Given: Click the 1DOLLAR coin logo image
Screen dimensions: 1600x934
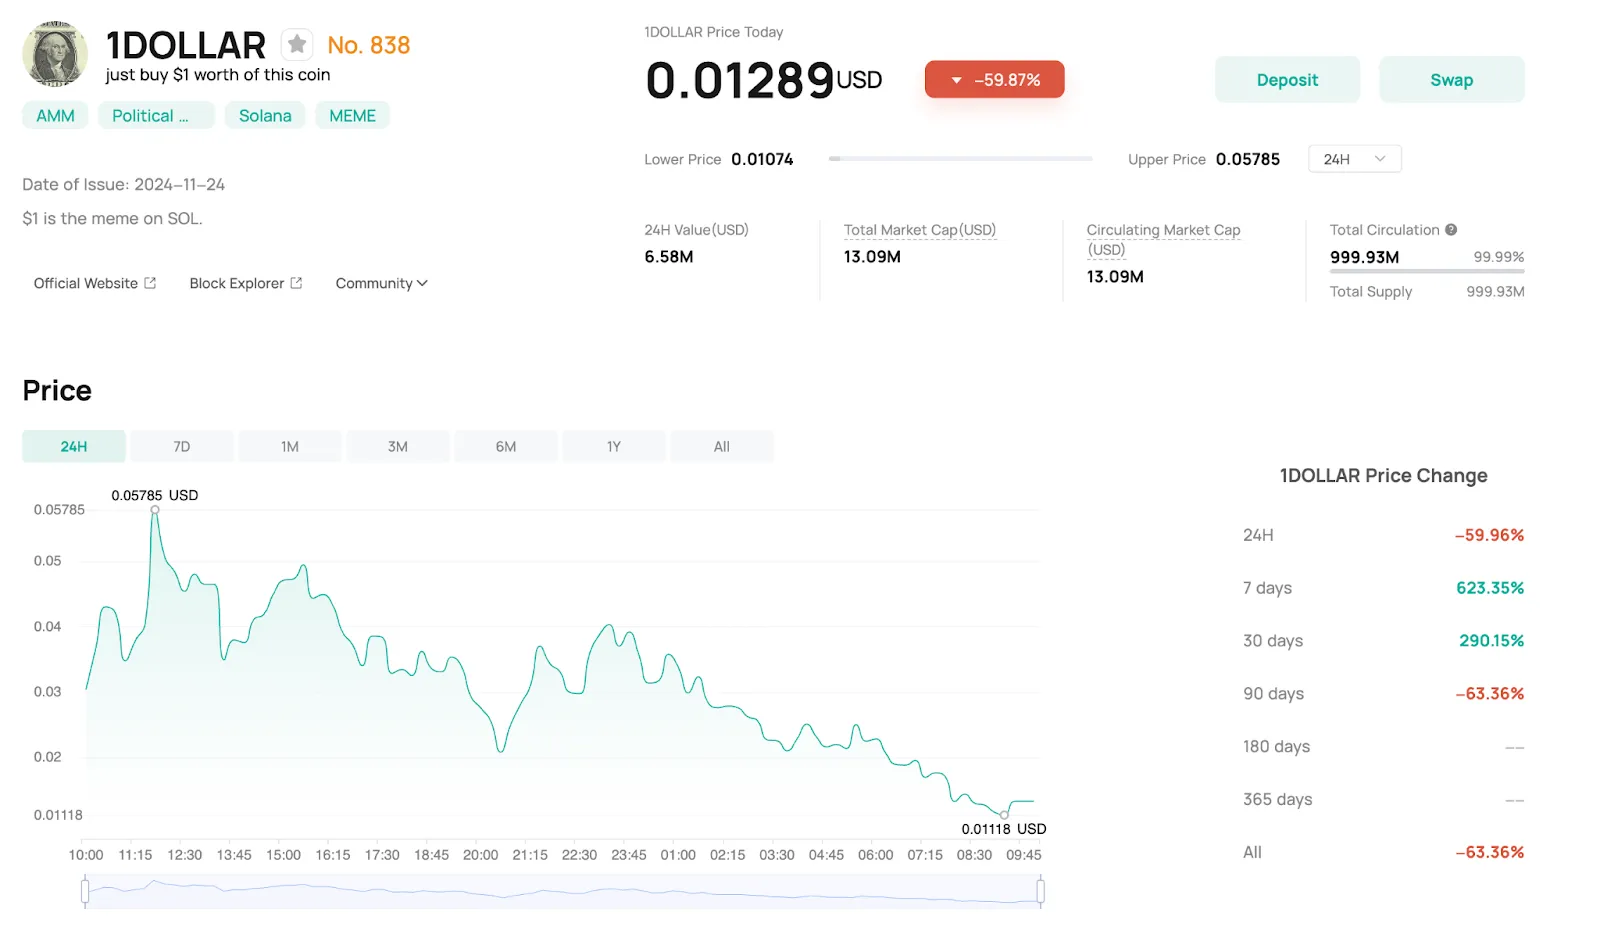Looking at the screenshot, I should [x=55, y=54].
